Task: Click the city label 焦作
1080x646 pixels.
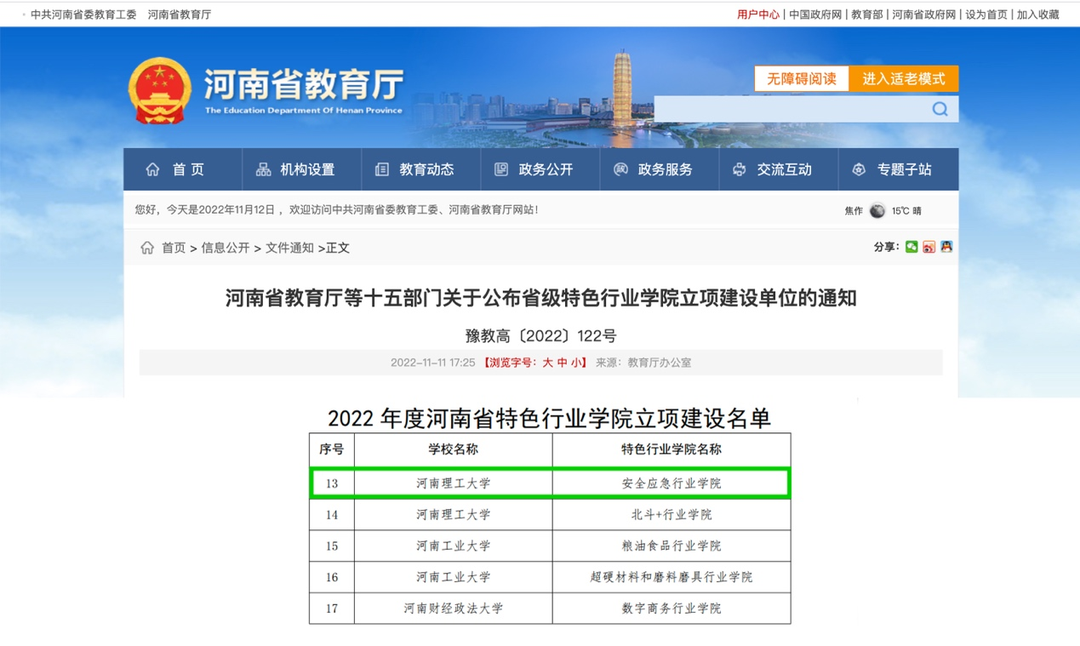Action: coord(853,211)
